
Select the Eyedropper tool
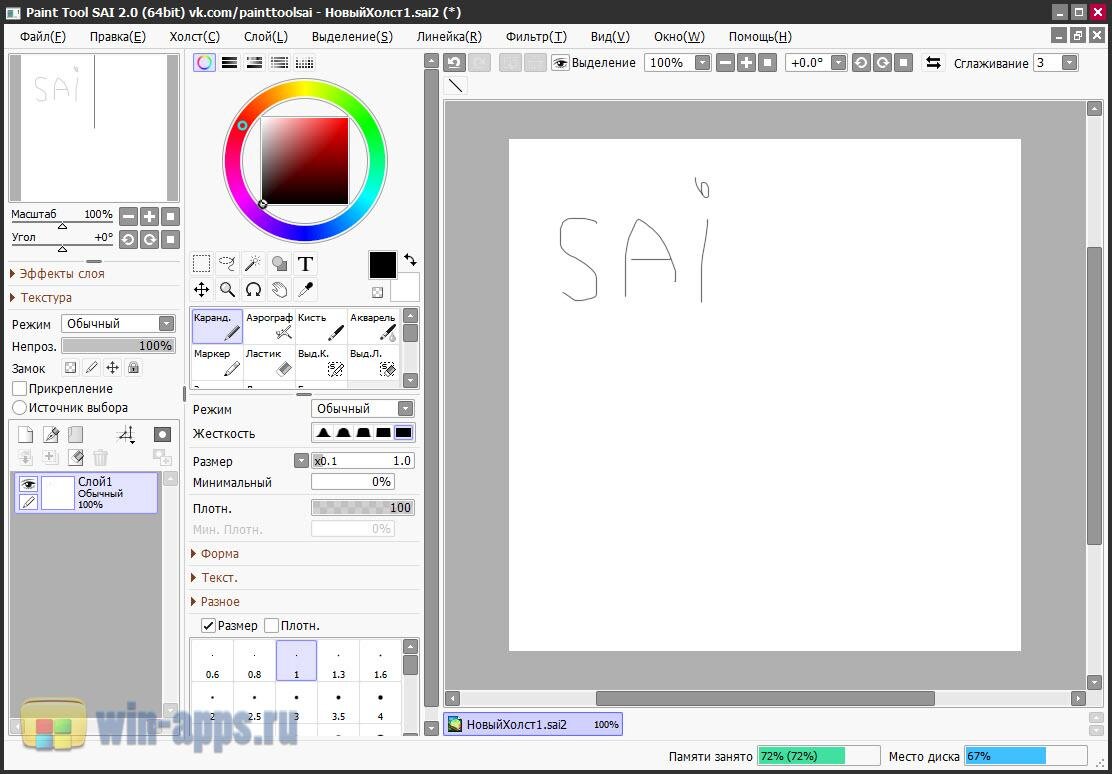pyautogui.click(x=306, y=289)
